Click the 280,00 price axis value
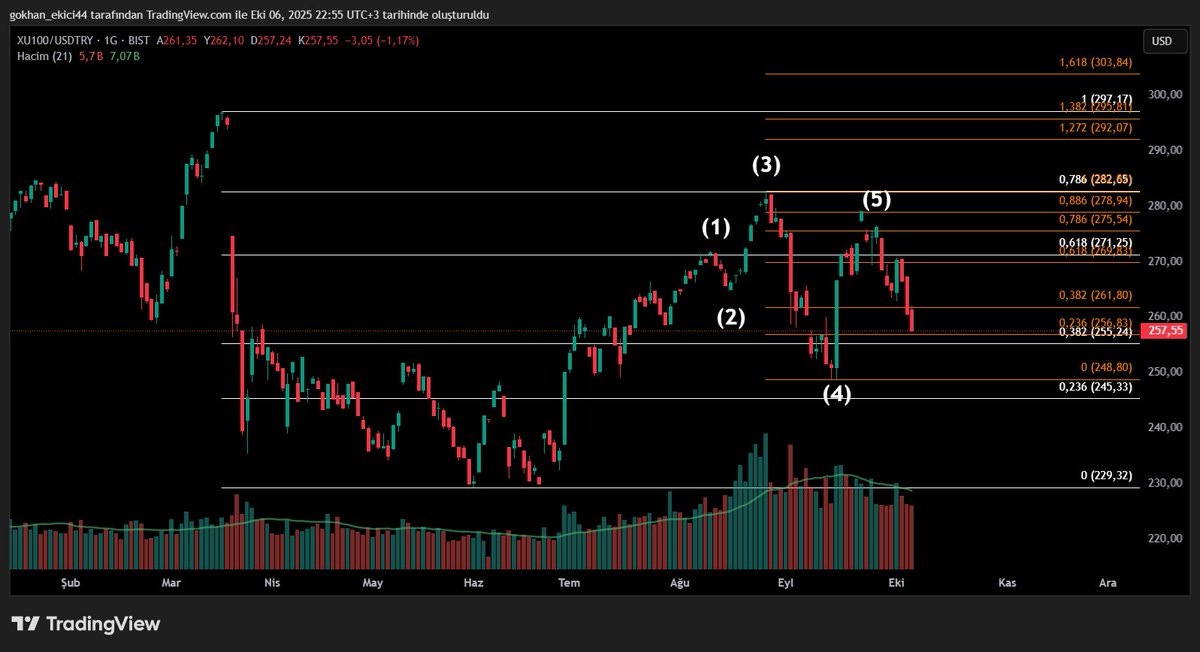1200x652 pixels. click(1165, 206)
